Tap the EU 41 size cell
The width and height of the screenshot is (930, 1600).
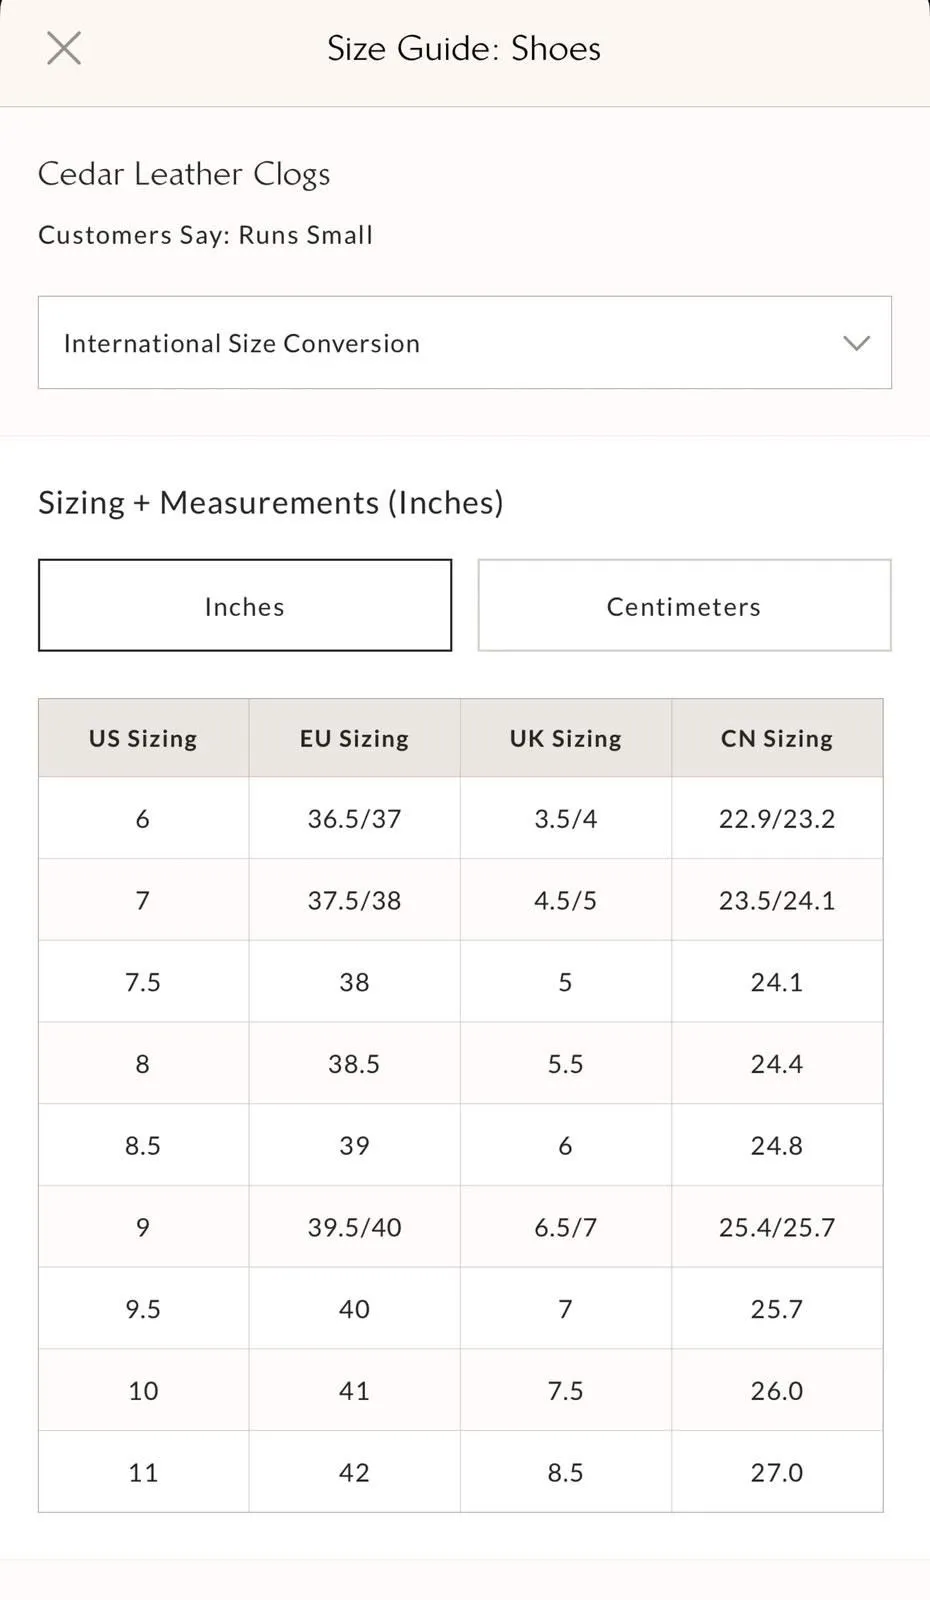click(354, 1390)
